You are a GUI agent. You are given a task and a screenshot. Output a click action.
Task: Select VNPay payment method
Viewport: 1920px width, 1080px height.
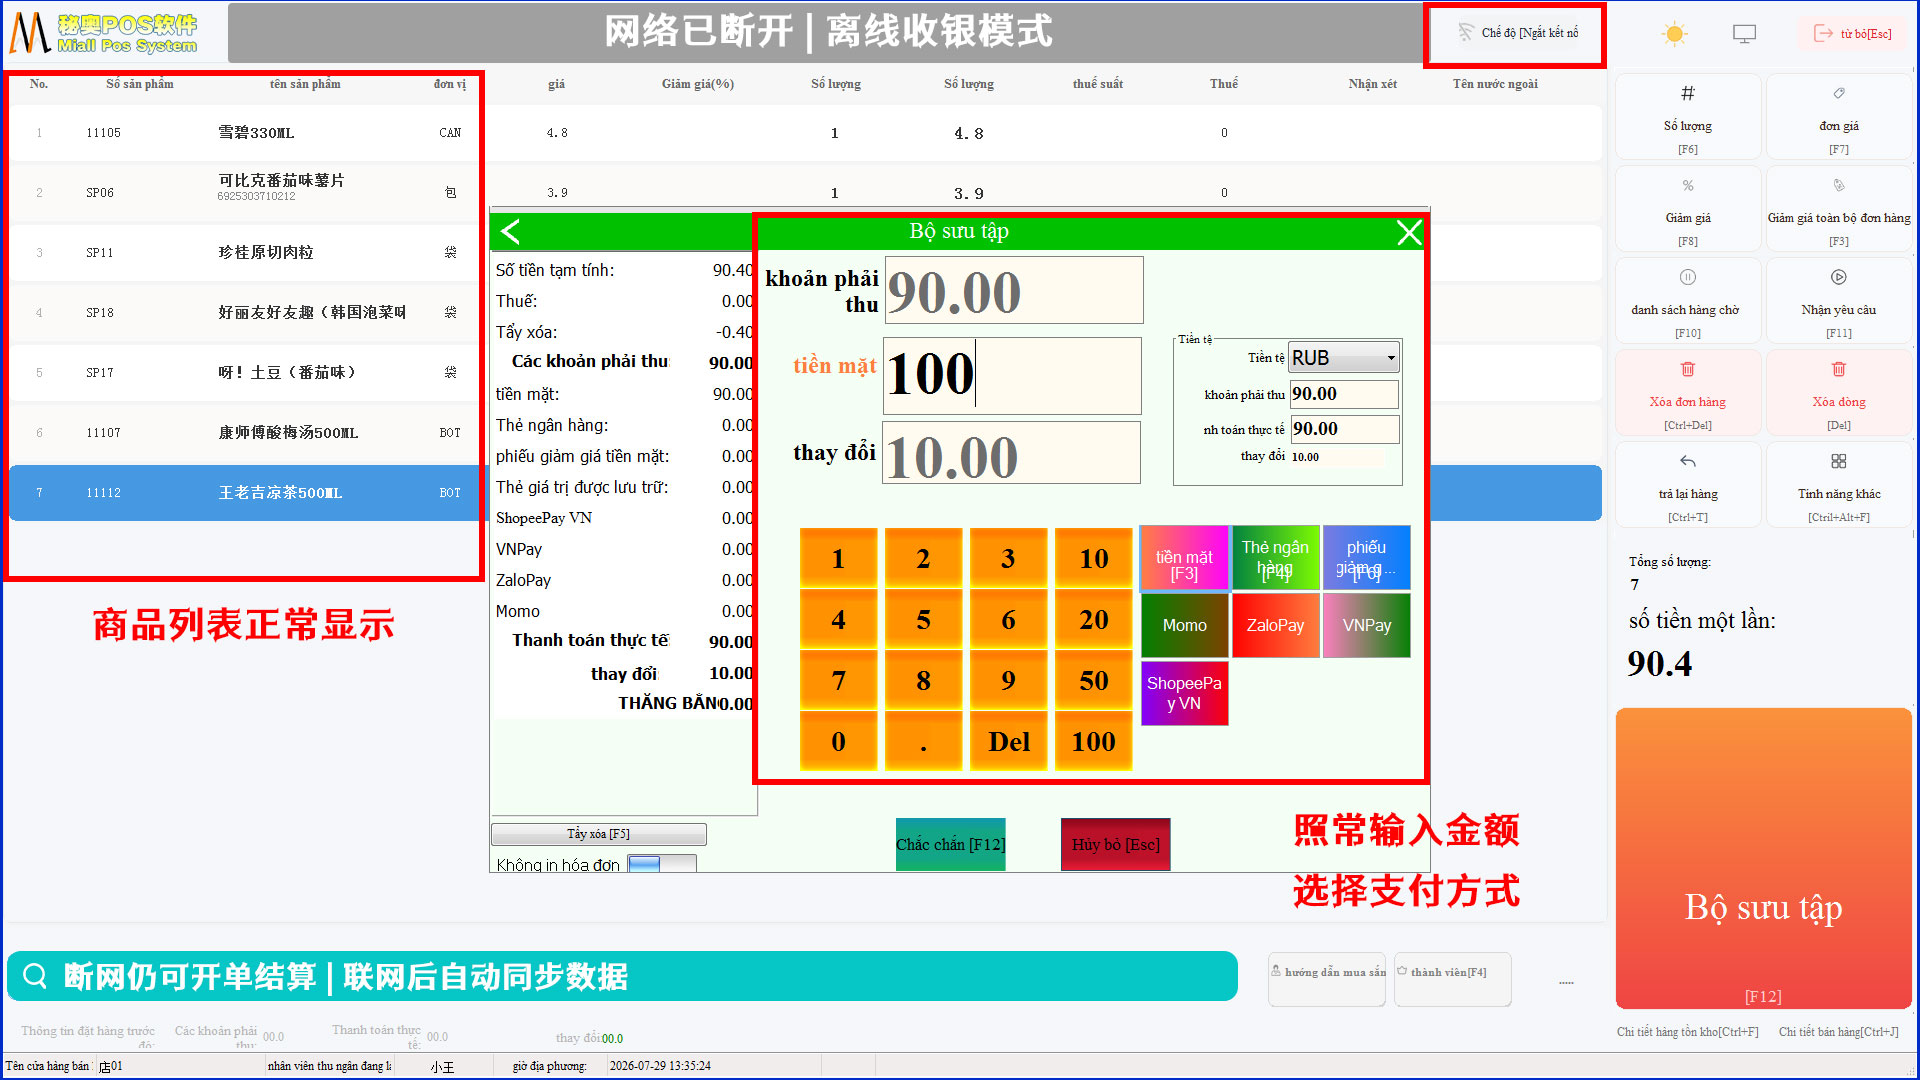tap(1366, 625)
